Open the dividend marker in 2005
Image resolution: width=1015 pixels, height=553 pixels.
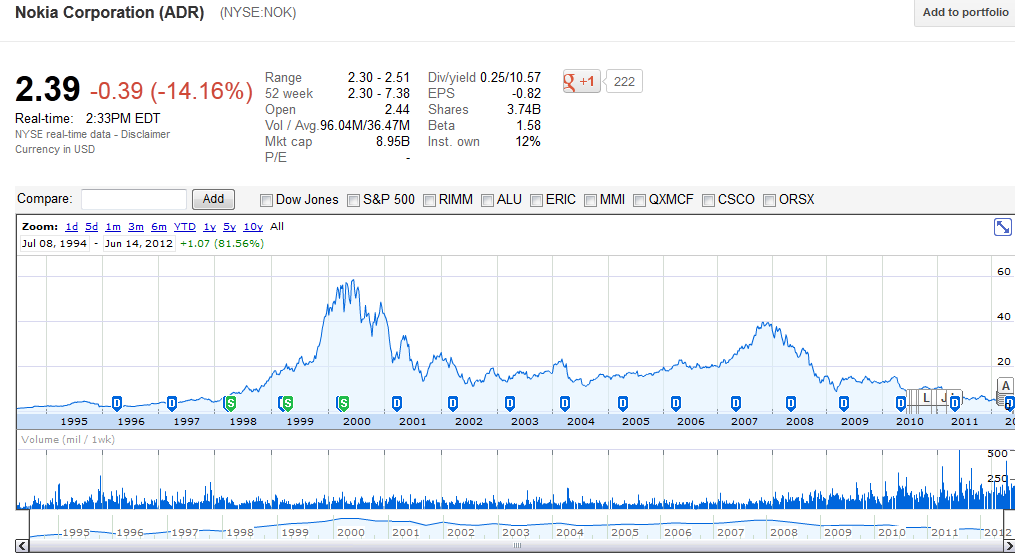(623, 403)
